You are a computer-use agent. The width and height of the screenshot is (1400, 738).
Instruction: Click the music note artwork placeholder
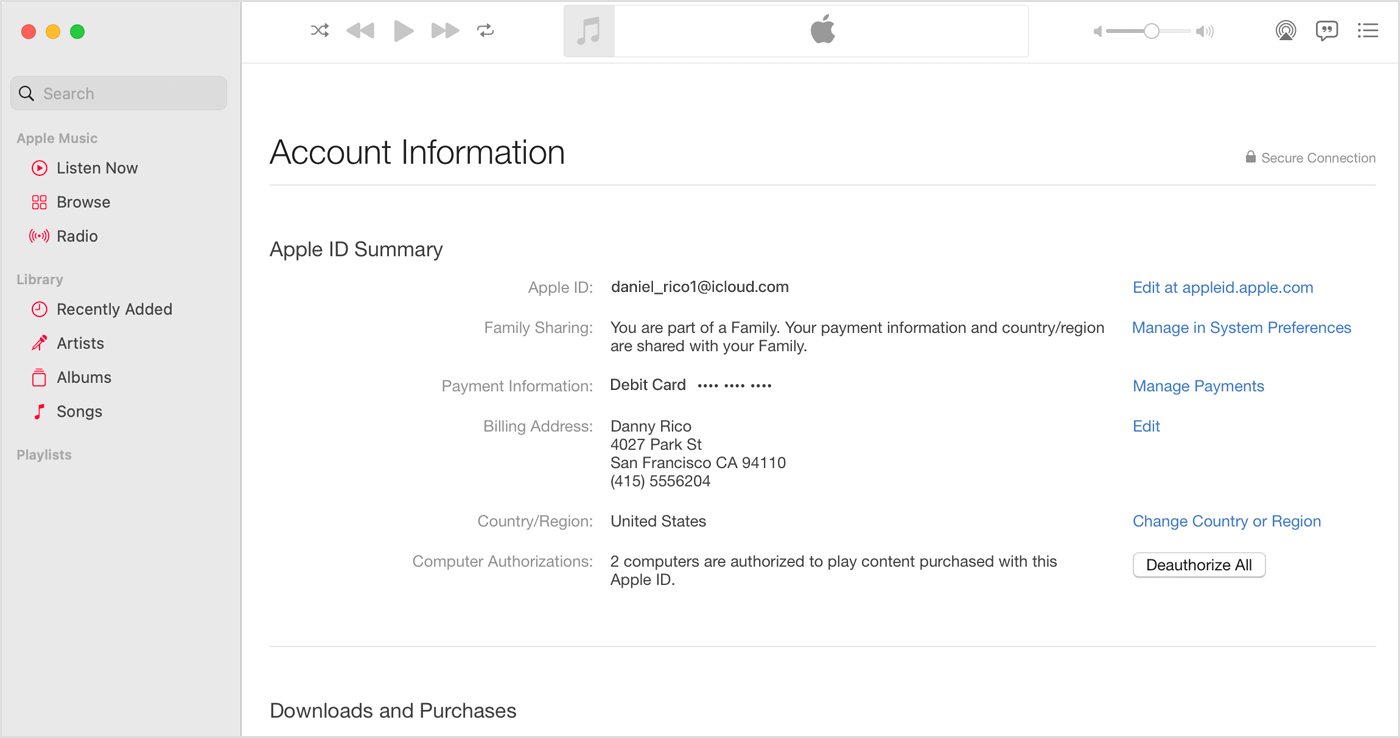589,31
